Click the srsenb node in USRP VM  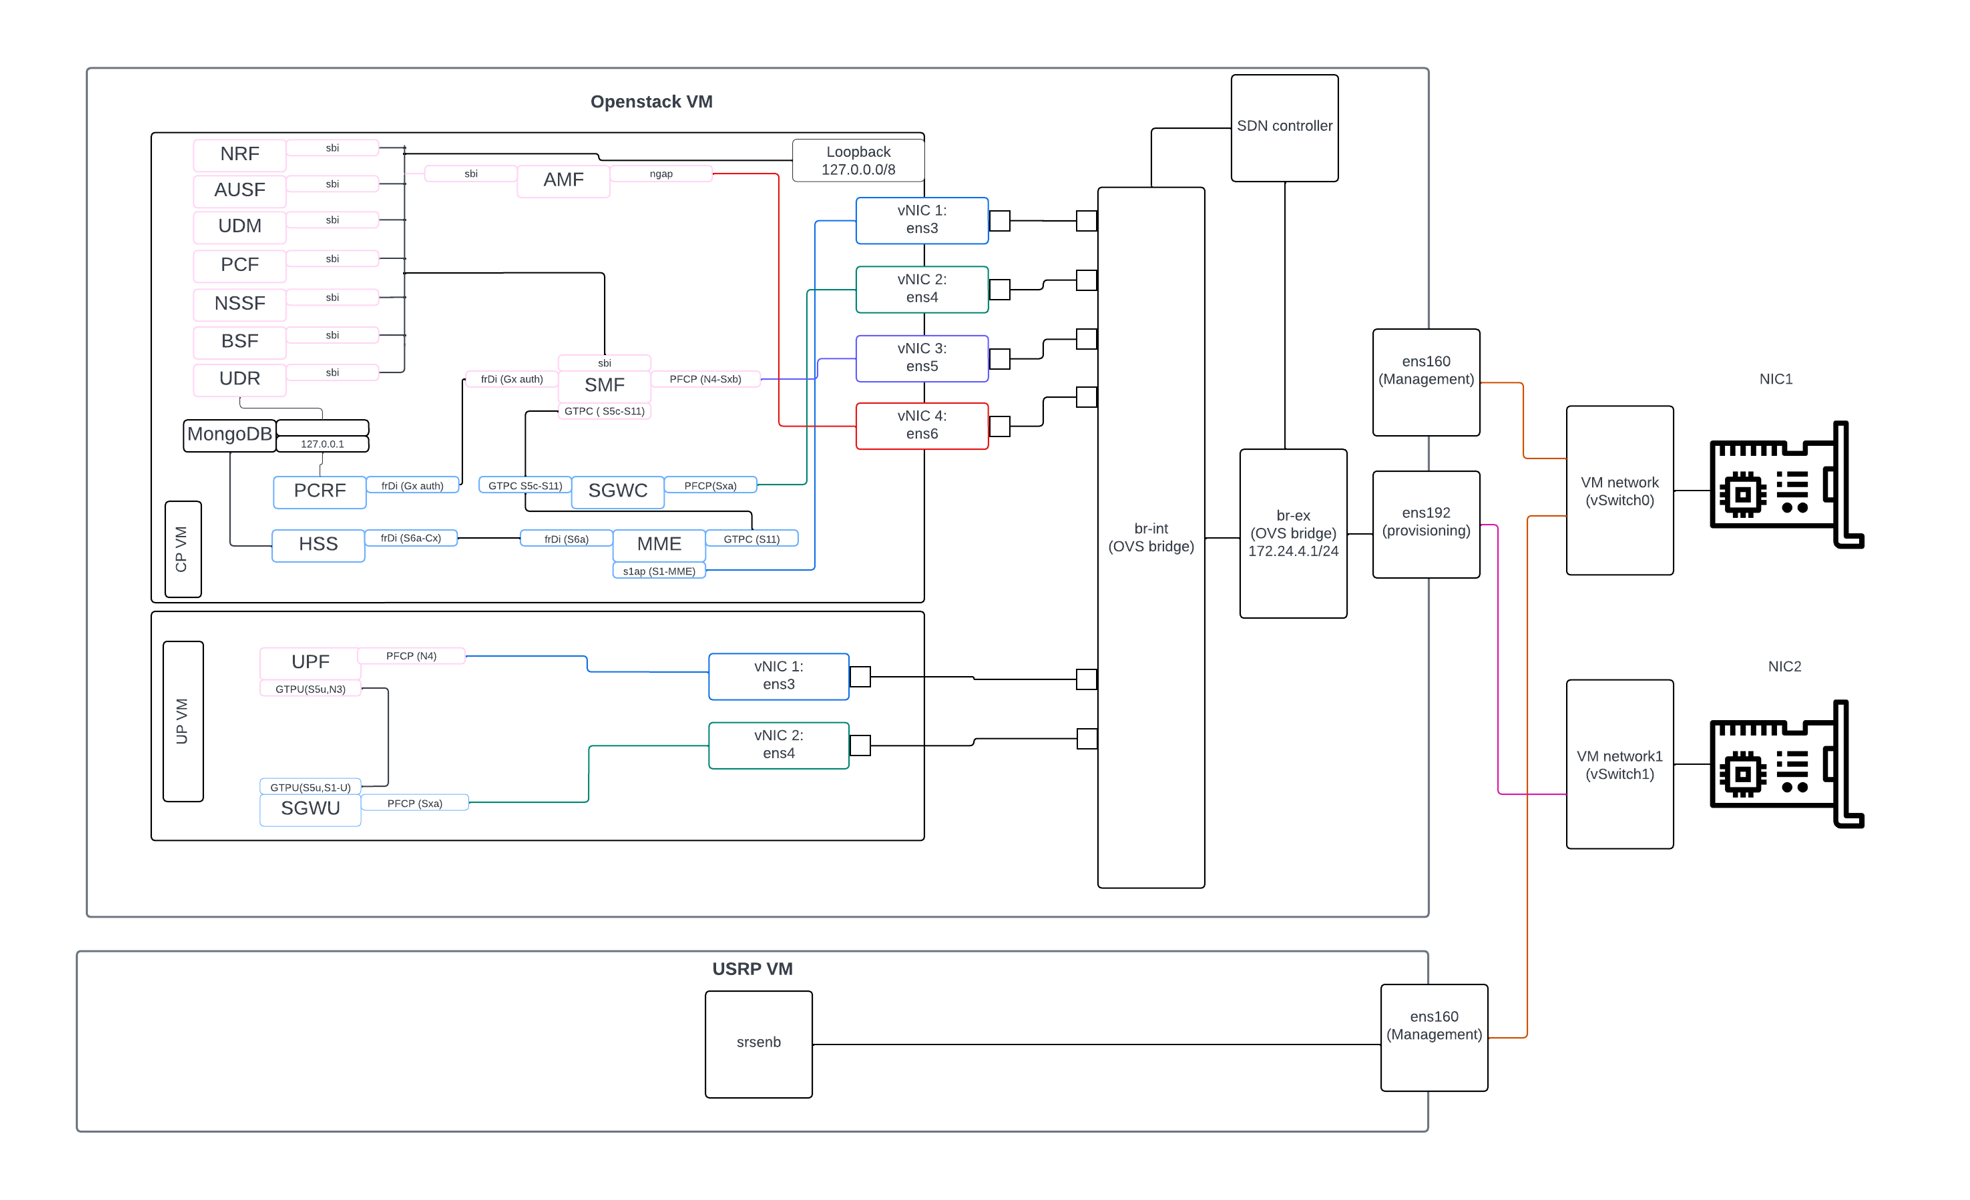coord(758,1043)
